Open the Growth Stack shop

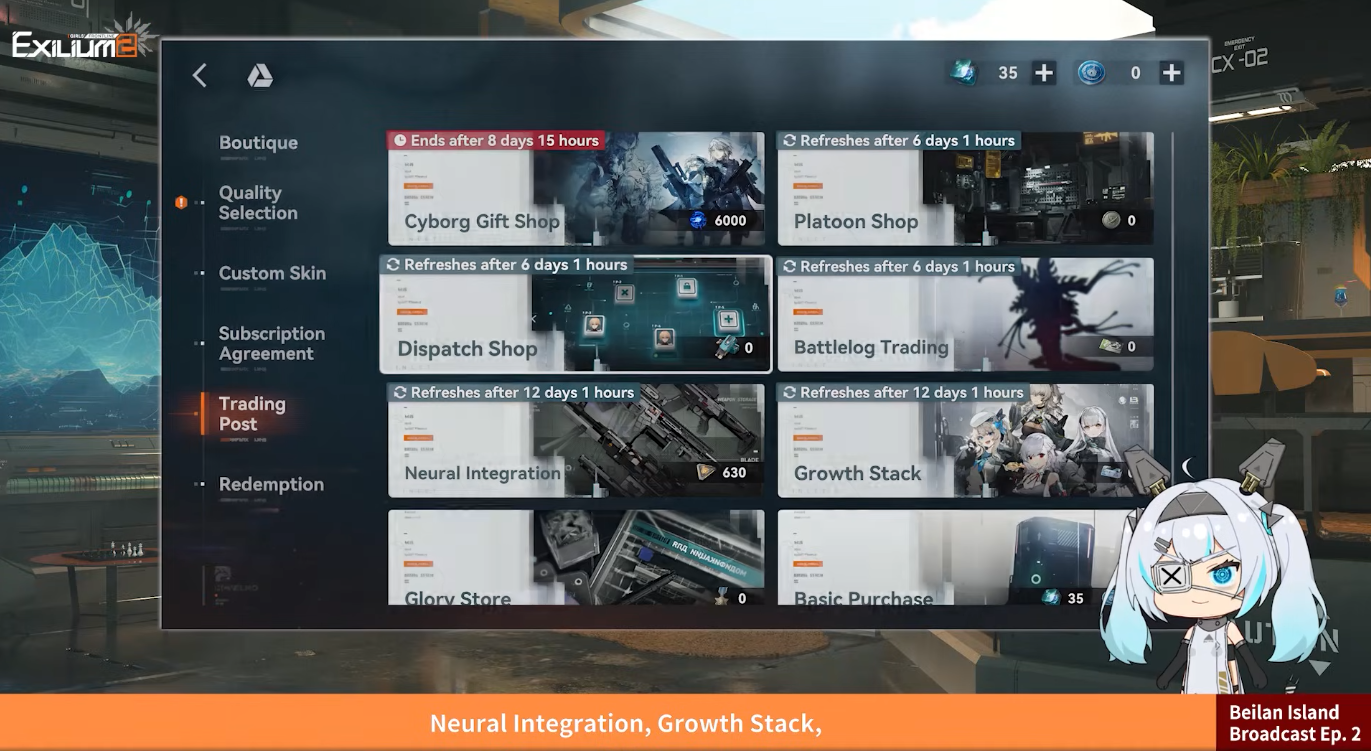click(966, 440)
